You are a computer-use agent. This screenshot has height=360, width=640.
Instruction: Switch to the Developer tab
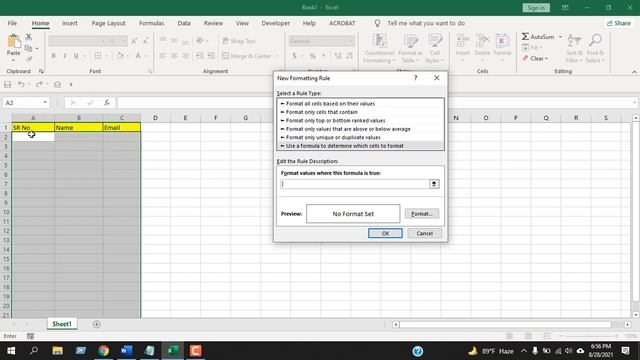click(x=276, y=23)
